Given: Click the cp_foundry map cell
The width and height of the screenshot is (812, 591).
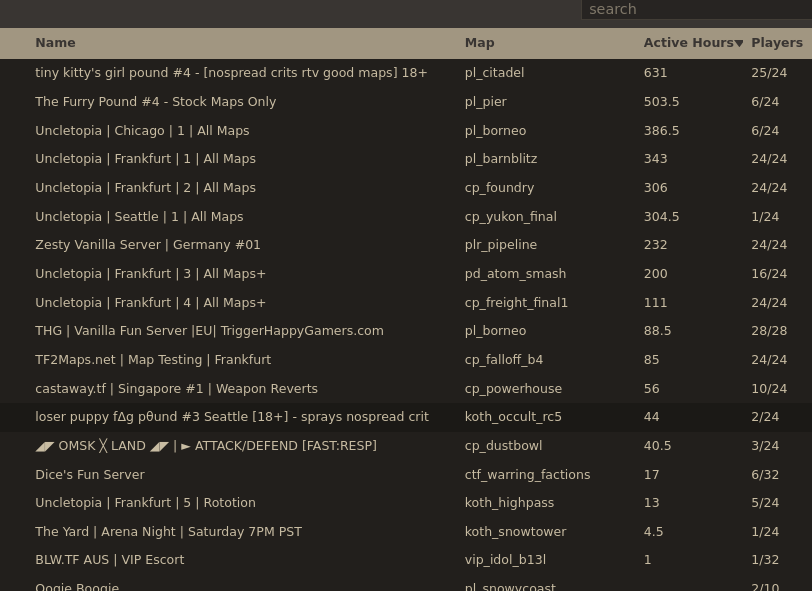Looking at the screenshot, I should [499, 188].
